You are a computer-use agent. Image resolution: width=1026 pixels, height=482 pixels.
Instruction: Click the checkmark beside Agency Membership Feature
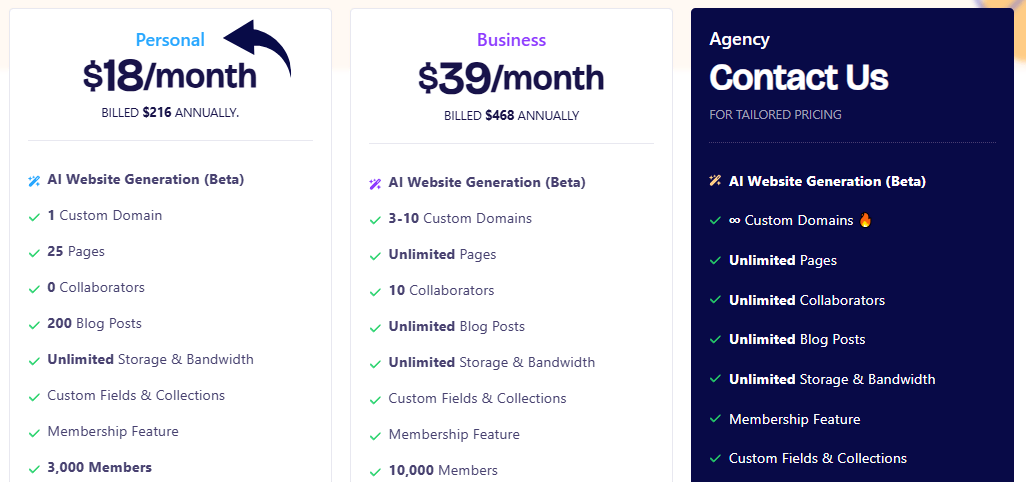pos(715,420)
